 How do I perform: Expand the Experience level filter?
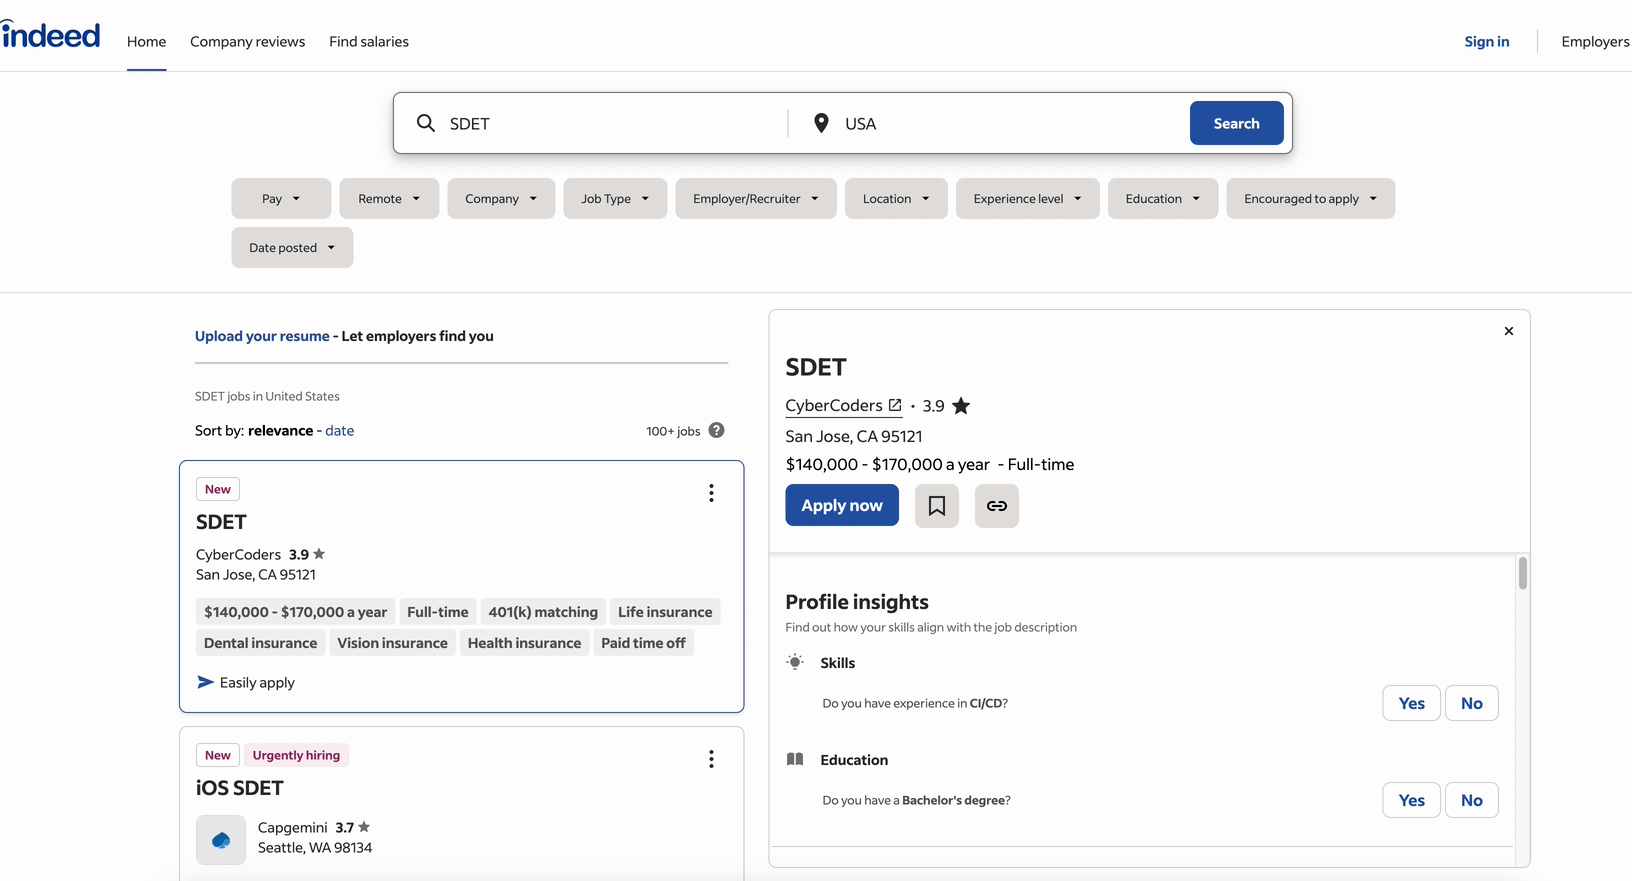tap(1028, 198)
